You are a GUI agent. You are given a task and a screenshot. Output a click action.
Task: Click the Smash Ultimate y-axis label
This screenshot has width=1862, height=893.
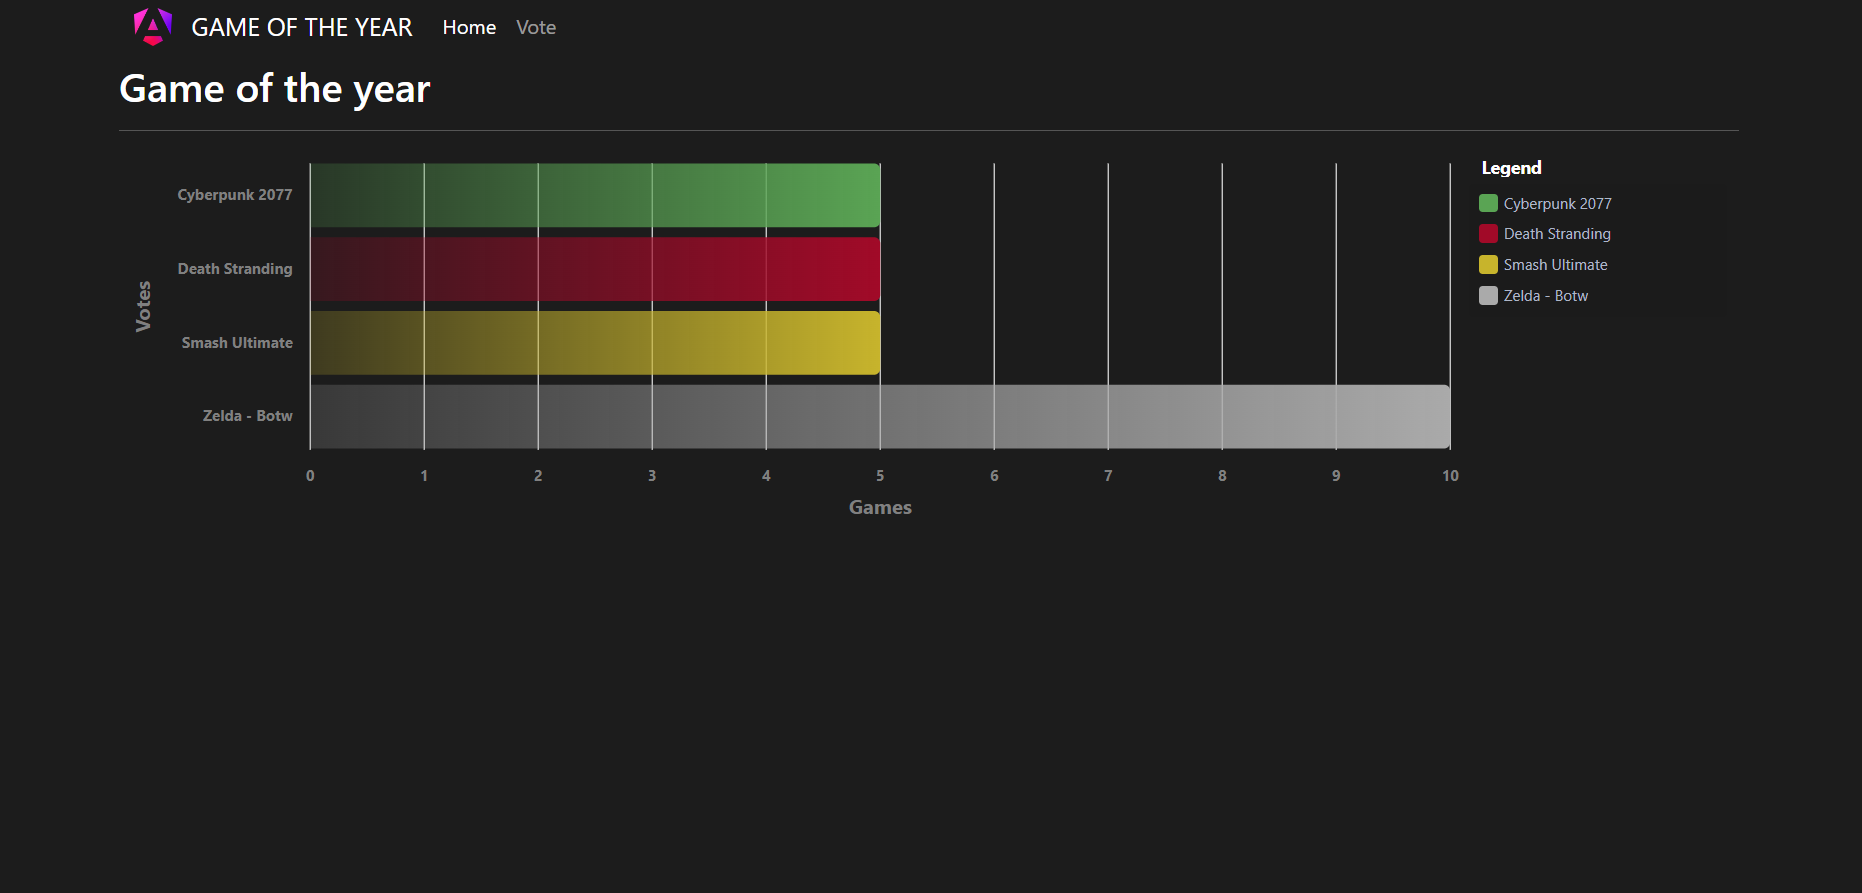pos(237,343)
